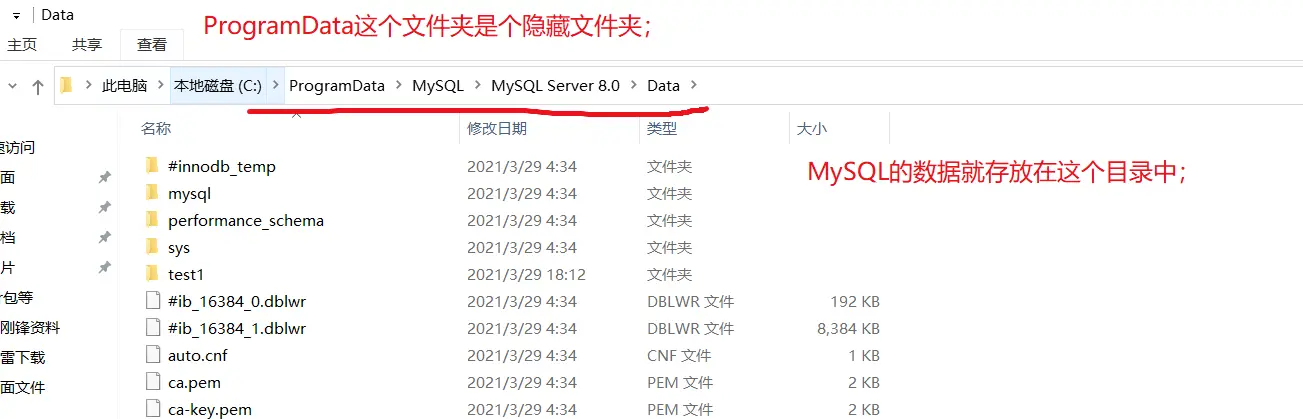The height and width of the screenshot is (419, 1303).
Task: Select file name #ib_16384_1.dblwr
Action: (x=237, y=328)
